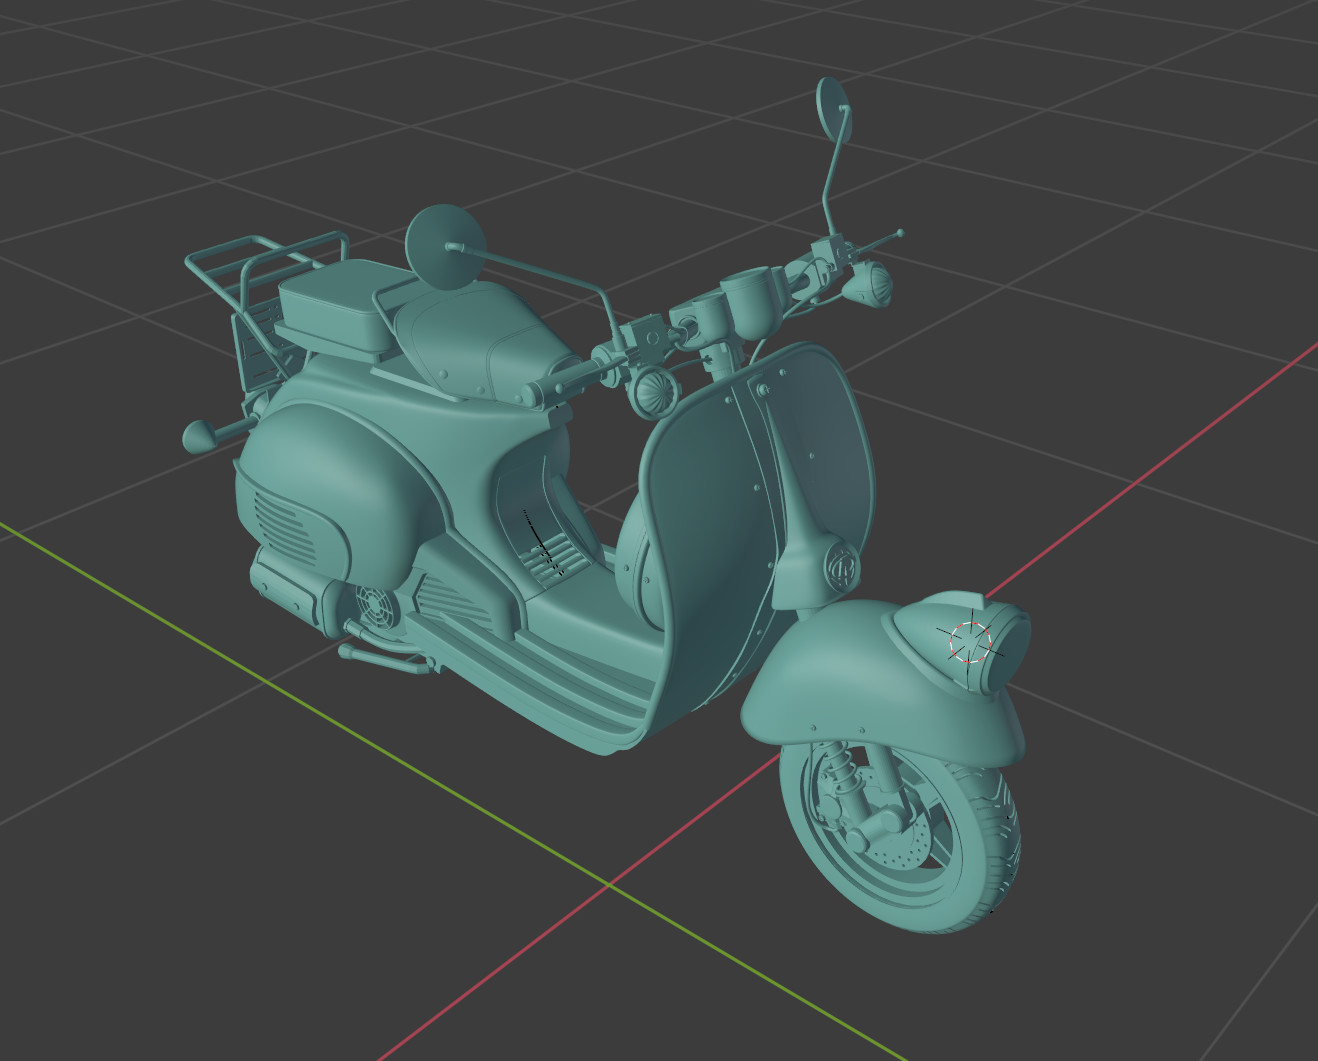
Task: Select the front brake disc
Action: pyautogui.click(x=910, y=850)
